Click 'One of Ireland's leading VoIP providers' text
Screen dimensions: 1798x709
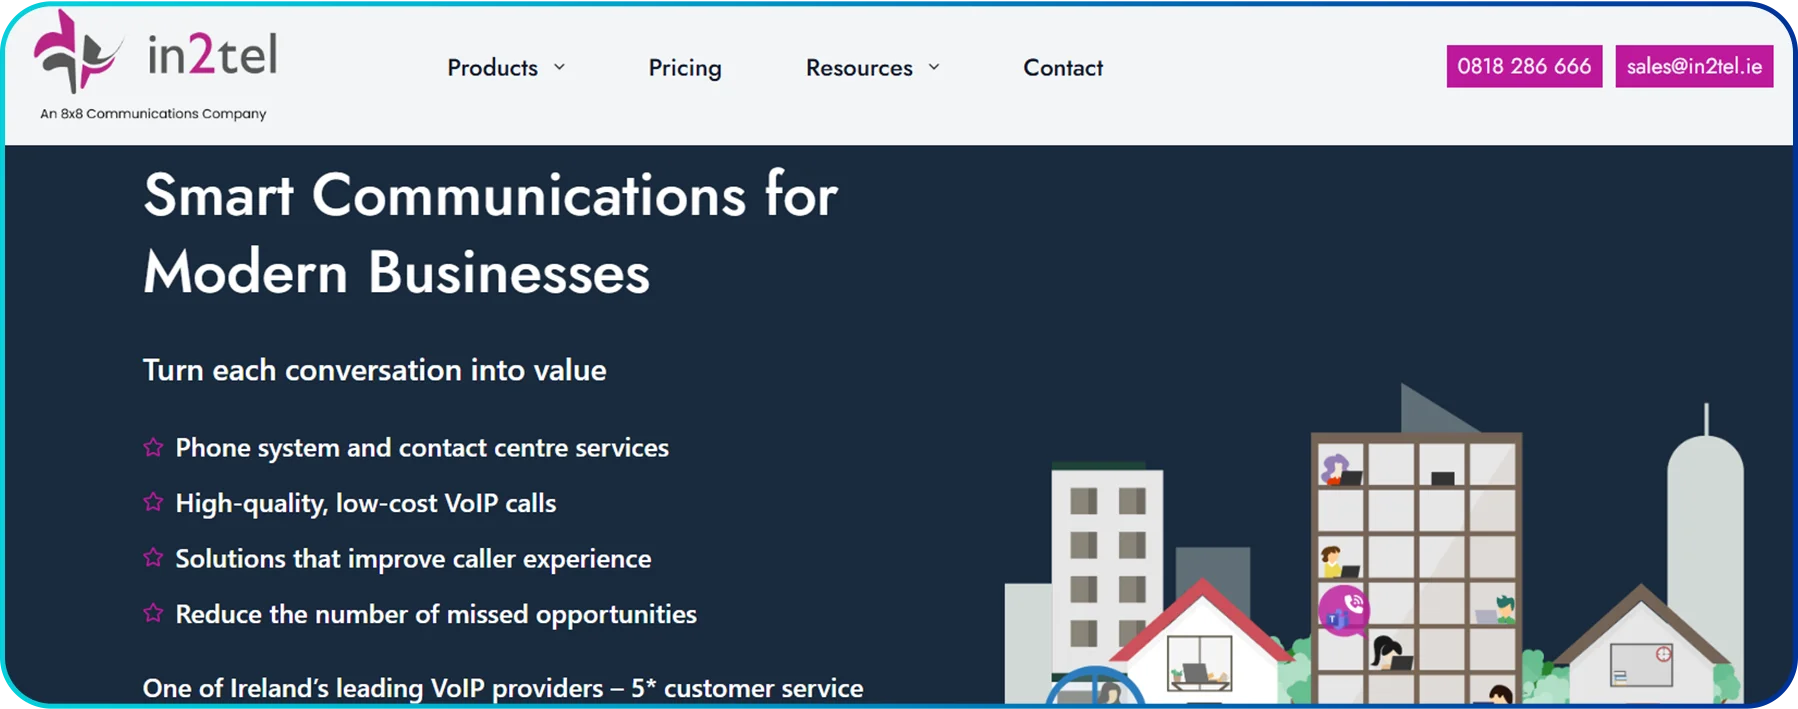tap(373, 688)
